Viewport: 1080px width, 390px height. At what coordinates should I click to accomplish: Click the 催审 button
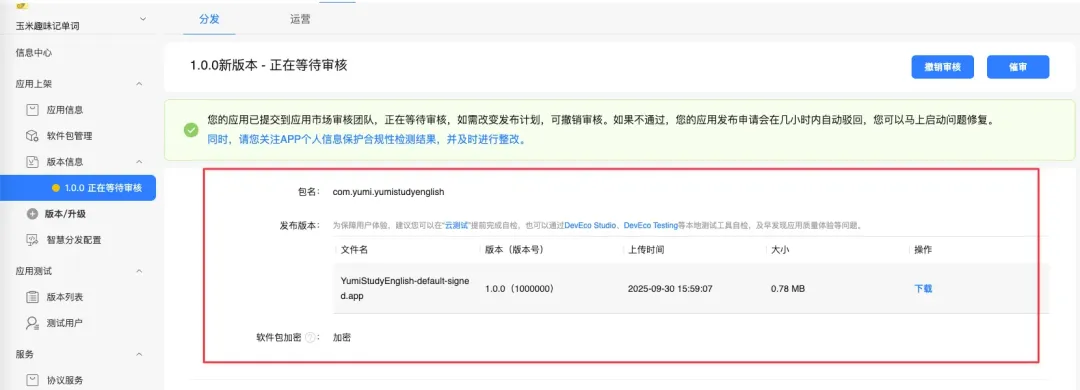[1018, 67]
